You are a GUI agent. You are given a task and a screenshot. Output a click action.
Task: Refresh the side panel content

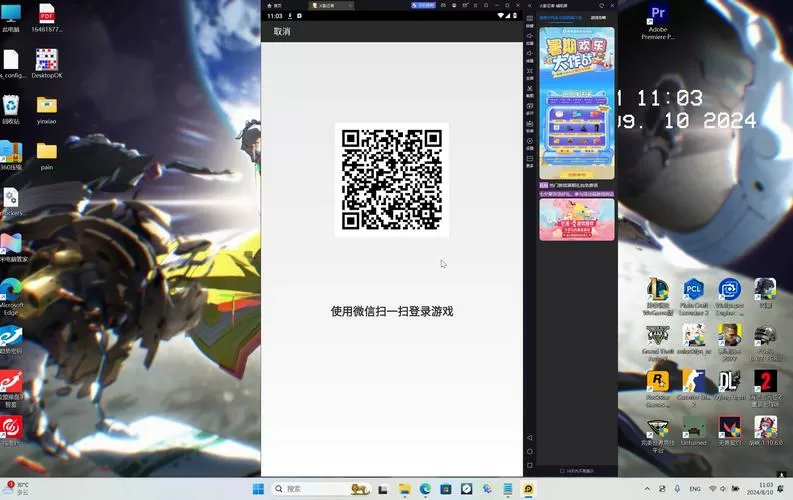pos(601,6)
